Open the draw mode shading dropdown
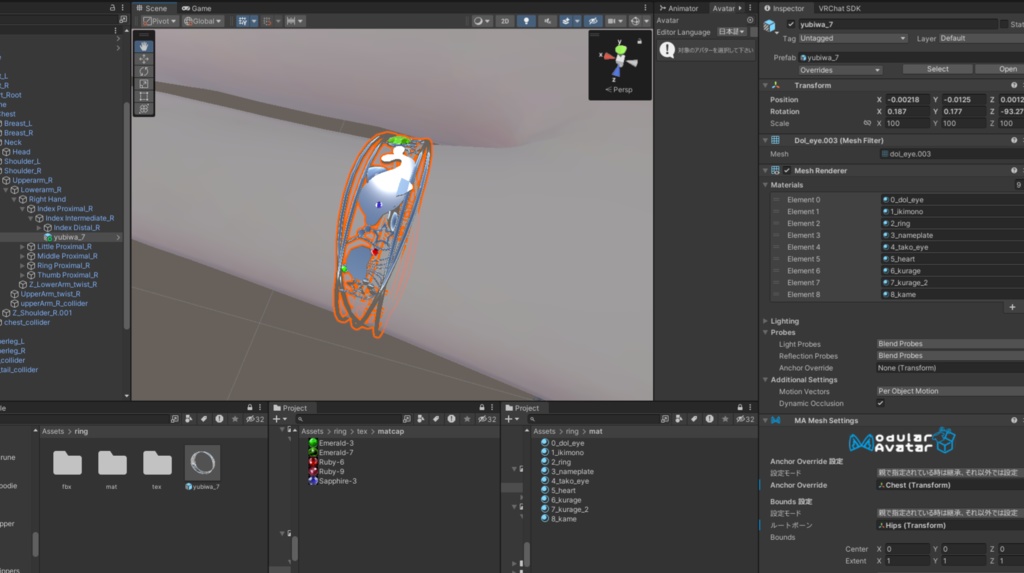1024x573 pixels. [x=481, y=21]
